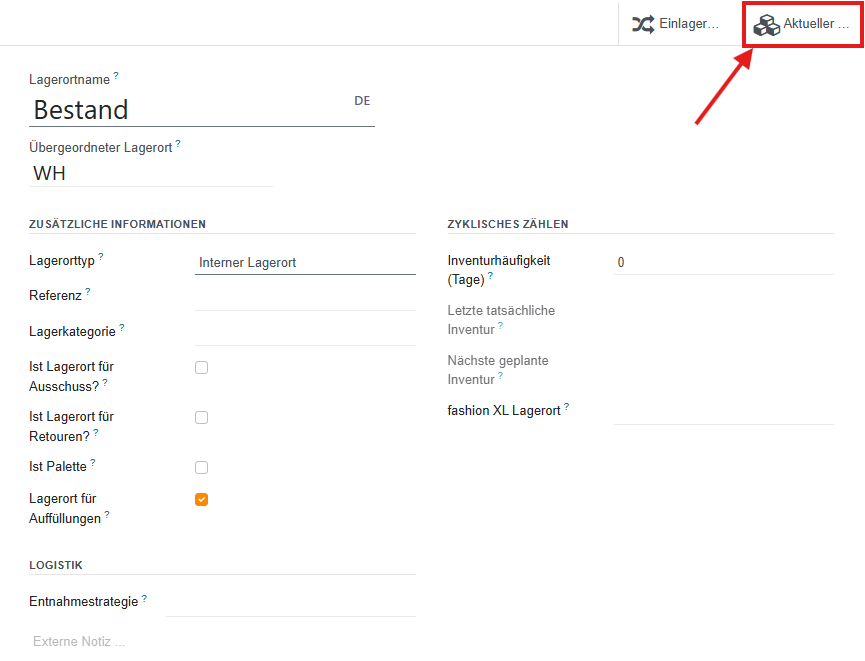The width and height of the screenshot is (865, 661).
Task: Uncheck the Lagerort für Auffüllungen checkbox
Action: tap(201, 499)
